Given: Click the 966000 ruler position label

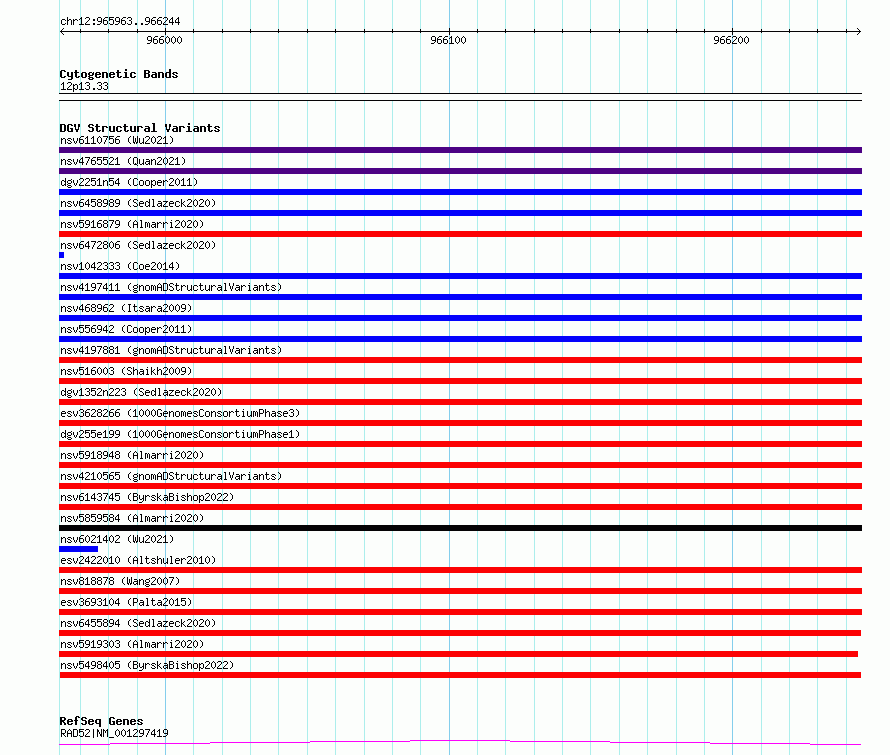Looking at the screenshot, I should (x=164, y=40).
